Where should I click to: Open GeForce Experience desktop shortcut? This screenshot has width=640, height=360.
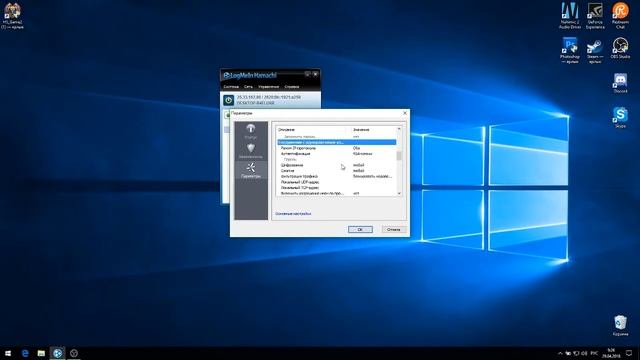tap(595, 16)
